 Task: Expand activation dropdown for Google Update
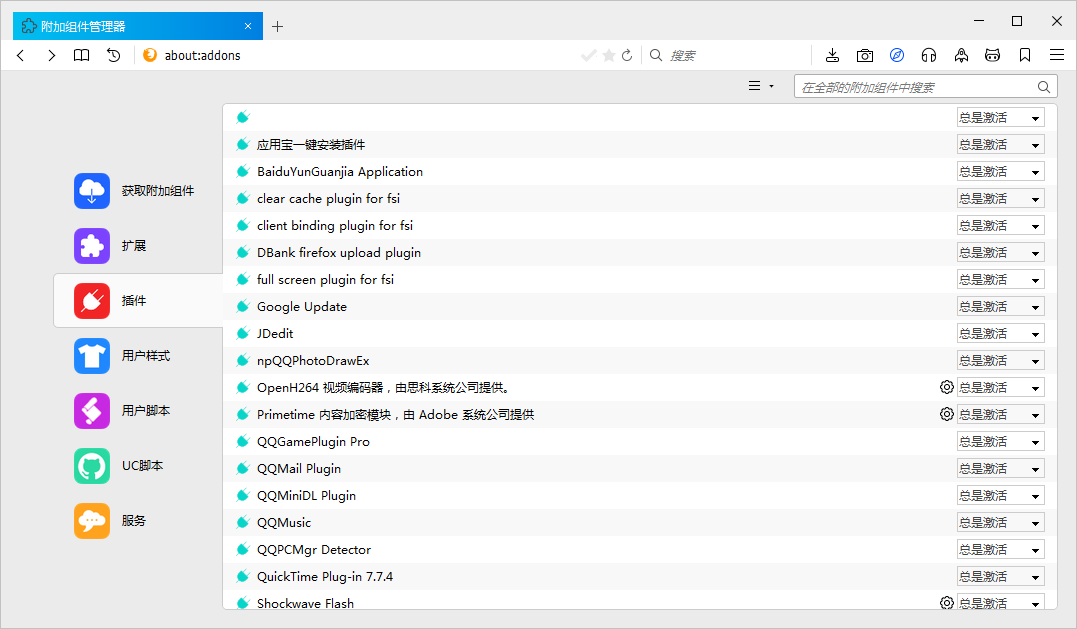click(1001, 306)
